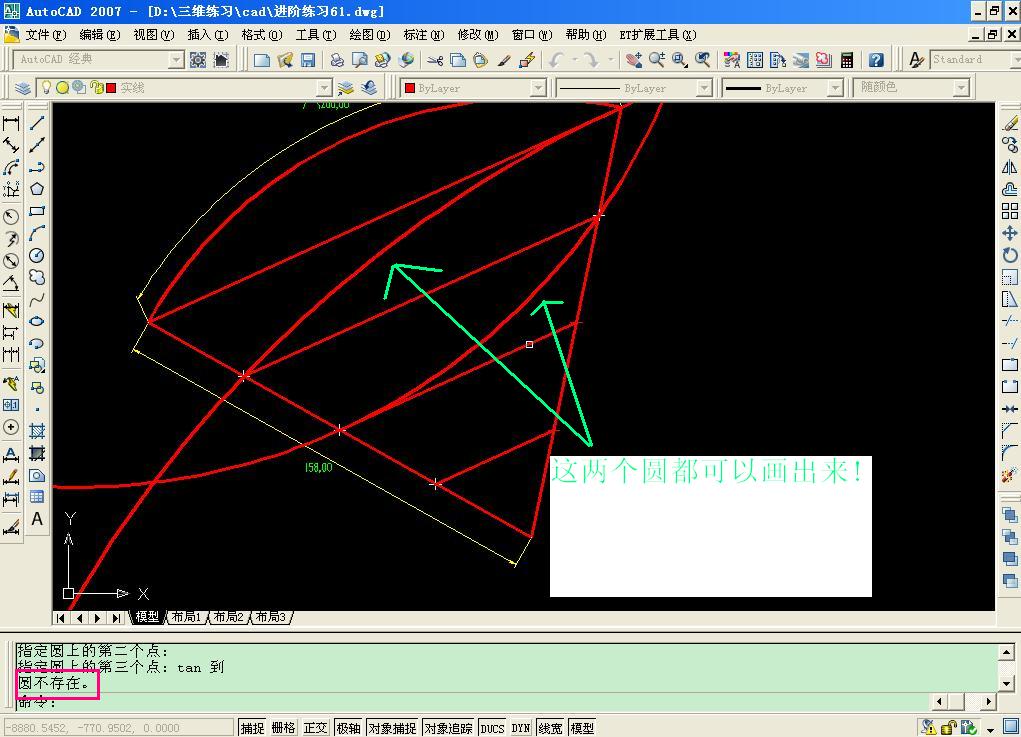Toggle the 极轴 polar tracking
This screenshot has width=1021, height=737.
[348, 728]
